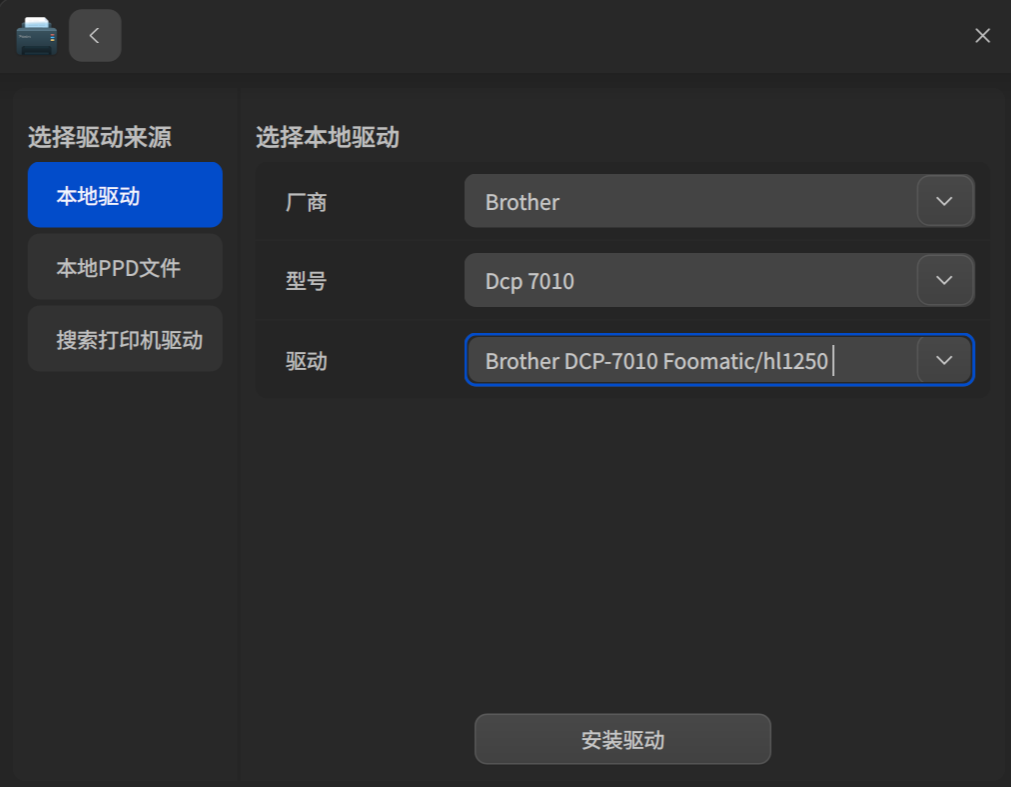Click the empty title bar area
Viewport: 1011px width, 787px height.
click(x=542, y=35)
